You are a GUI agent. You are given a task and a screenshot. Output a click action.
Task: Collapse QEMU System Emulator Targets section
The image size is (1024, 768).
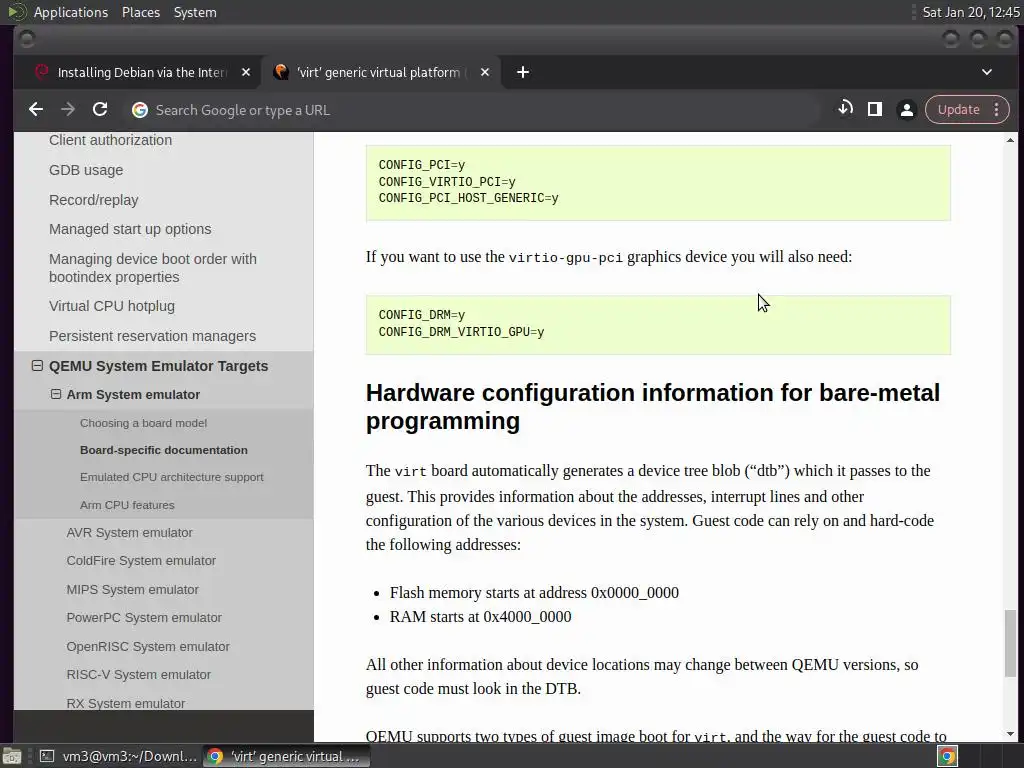pyautogui.click(x=37, y=366)
